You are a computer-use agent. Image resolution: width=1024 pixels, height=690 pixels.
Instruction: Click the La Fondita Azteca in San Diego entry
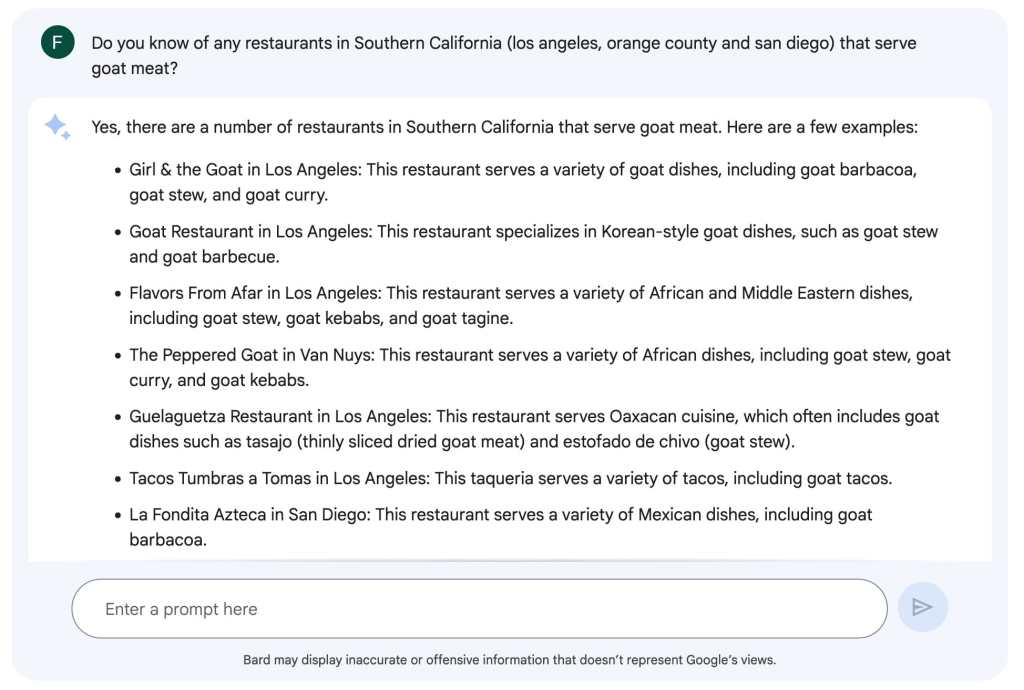tap(500, 527)
